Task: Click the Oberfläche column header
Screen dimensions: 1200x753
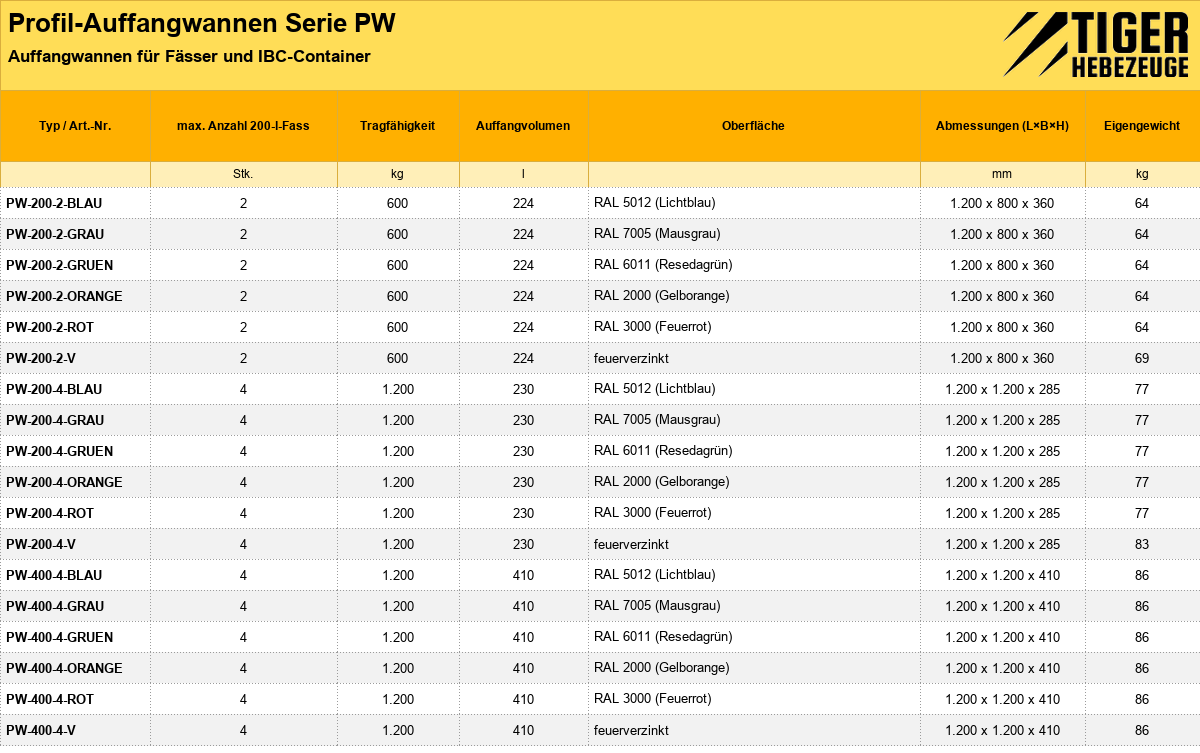Action: (x=753, y=126)
